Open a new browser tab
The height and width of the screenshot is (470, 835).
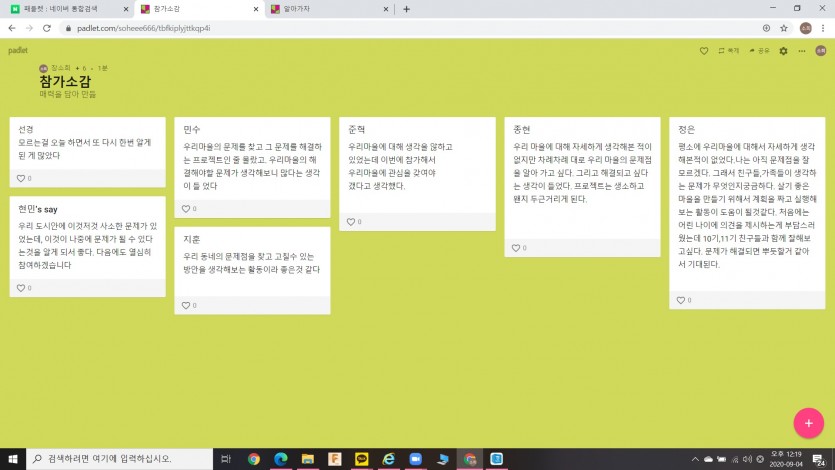click(x=406, y=9)
